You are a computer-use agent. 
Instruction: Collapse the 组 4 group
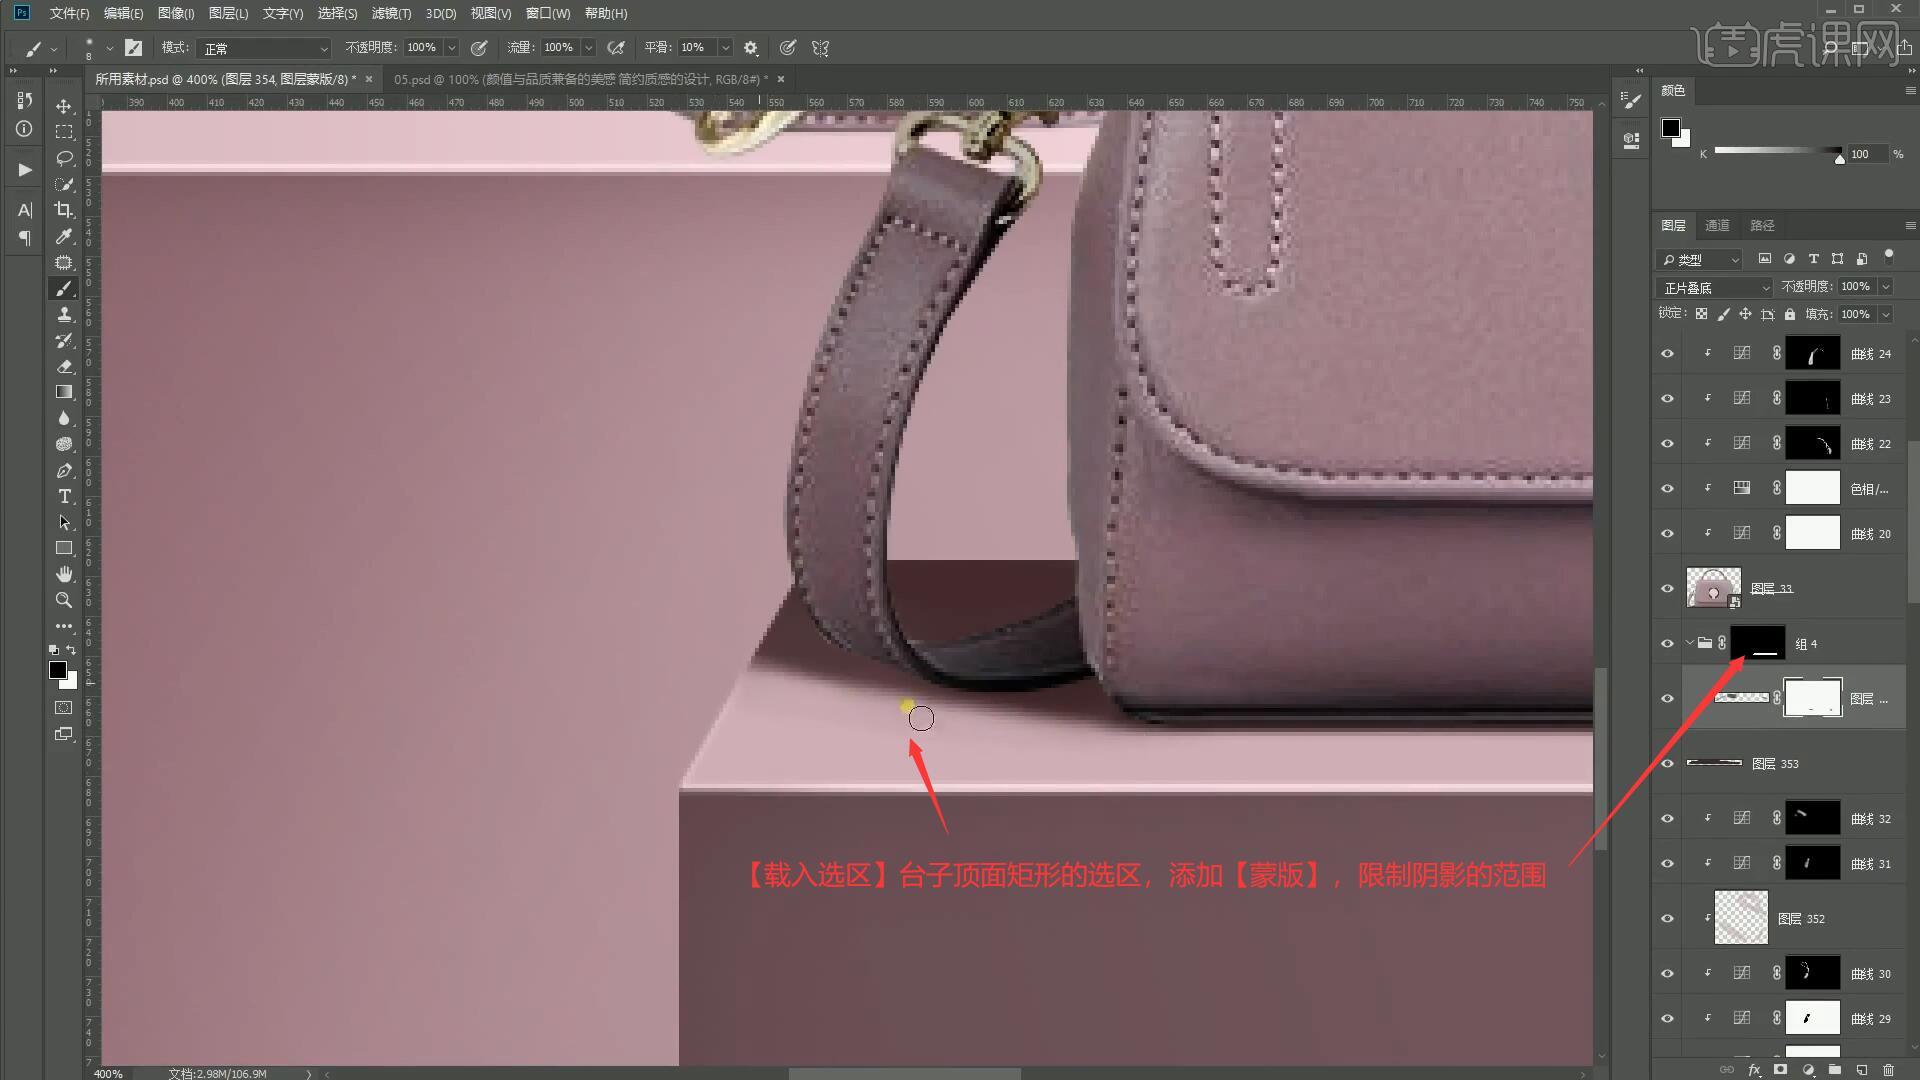[1690, 643]
